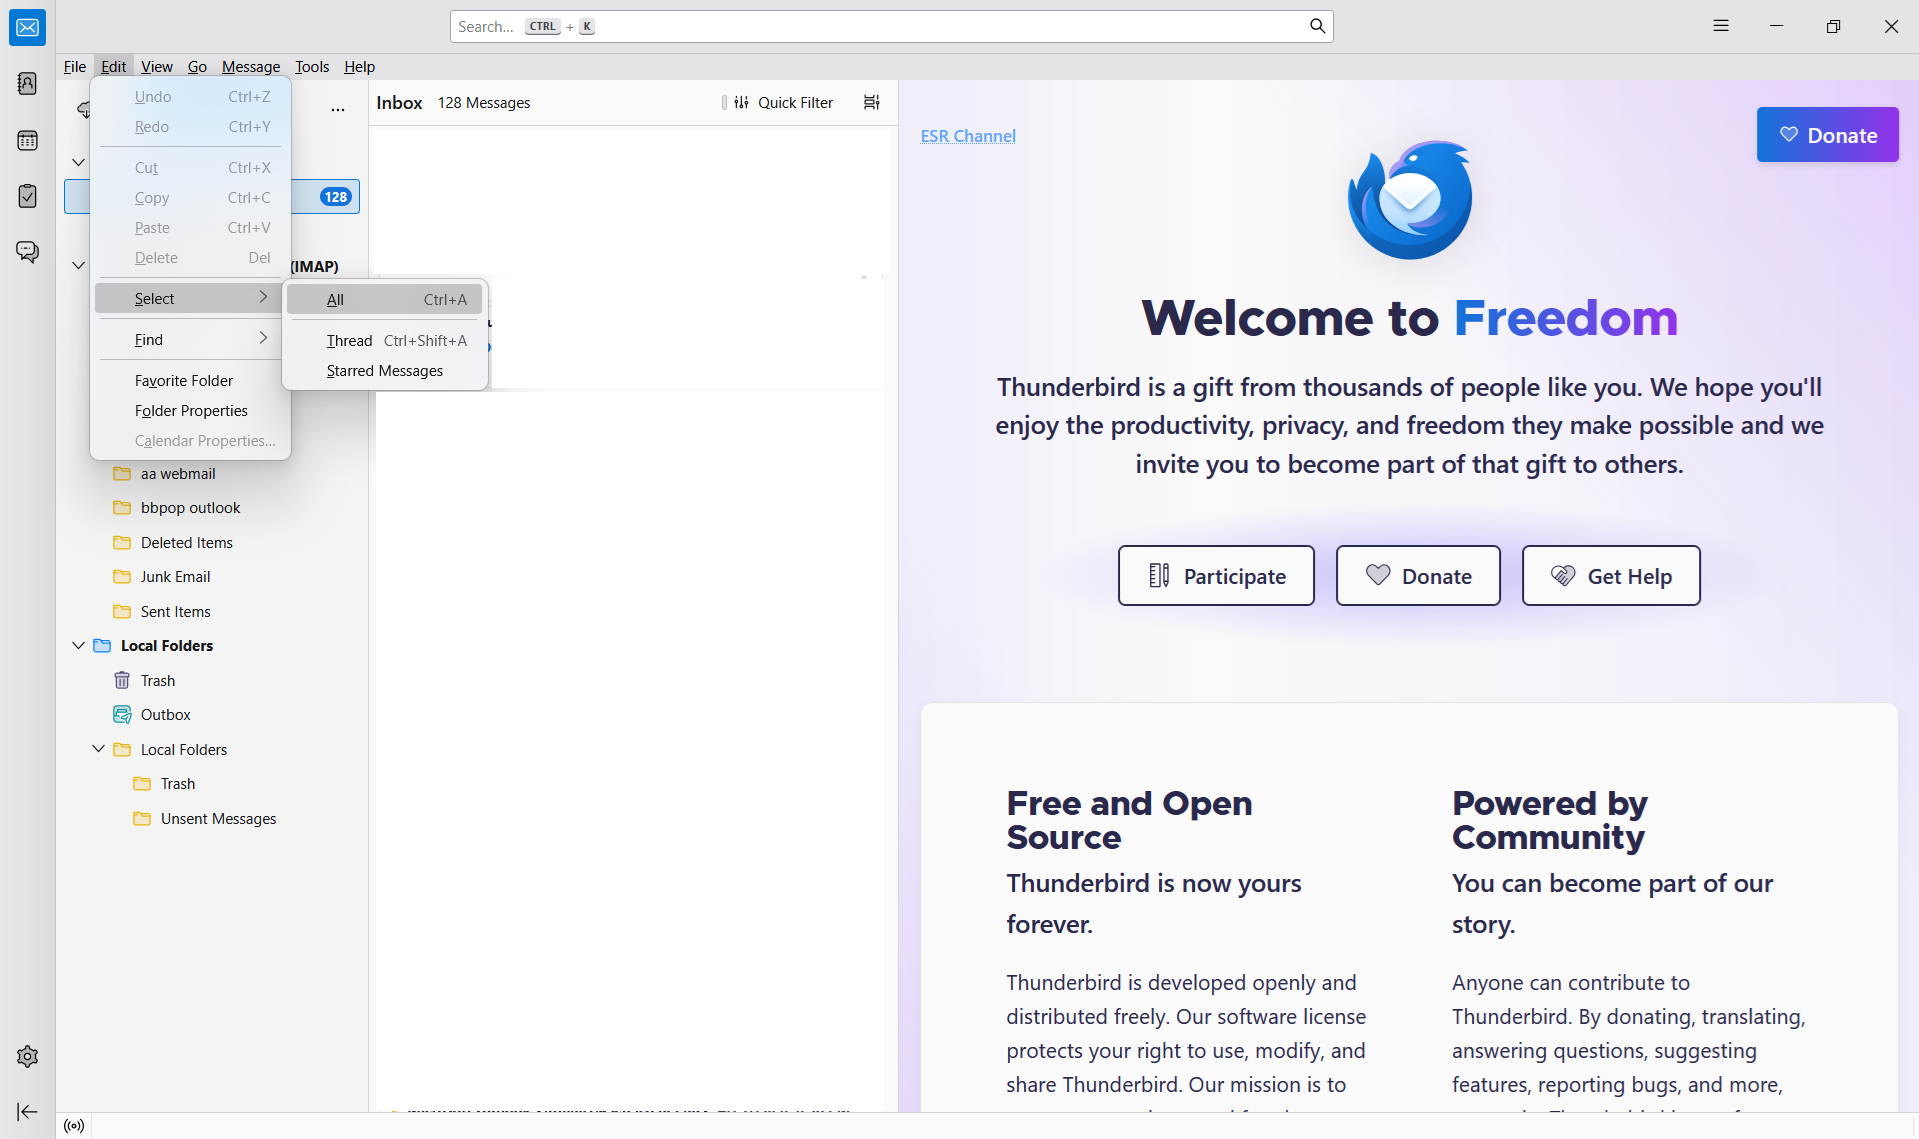Click the Thunderbird logo
The height and width of the screenshot is (1139, 1919).
click(1409, 200)
